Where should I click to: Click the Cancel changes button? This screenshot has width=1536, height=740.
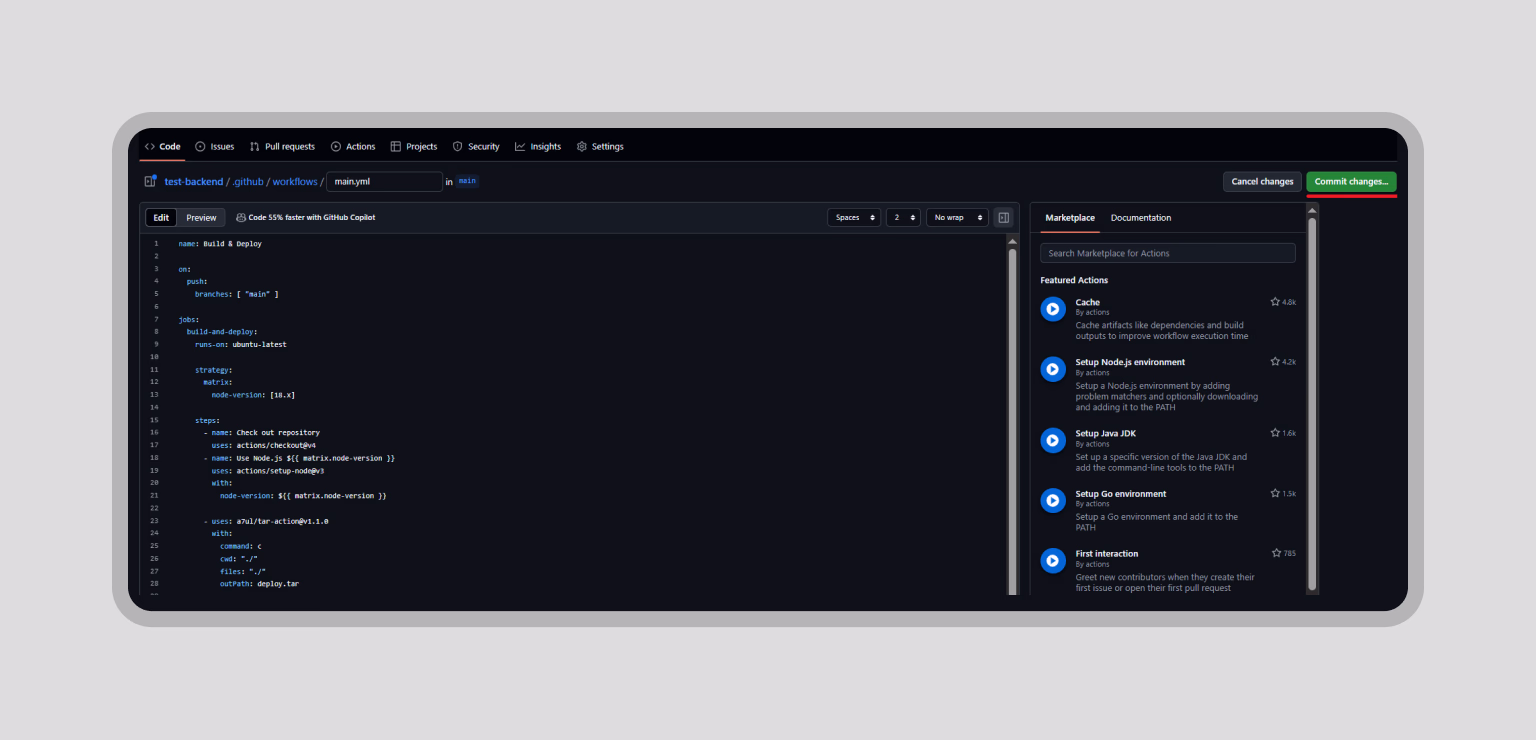coord(1262,182)
